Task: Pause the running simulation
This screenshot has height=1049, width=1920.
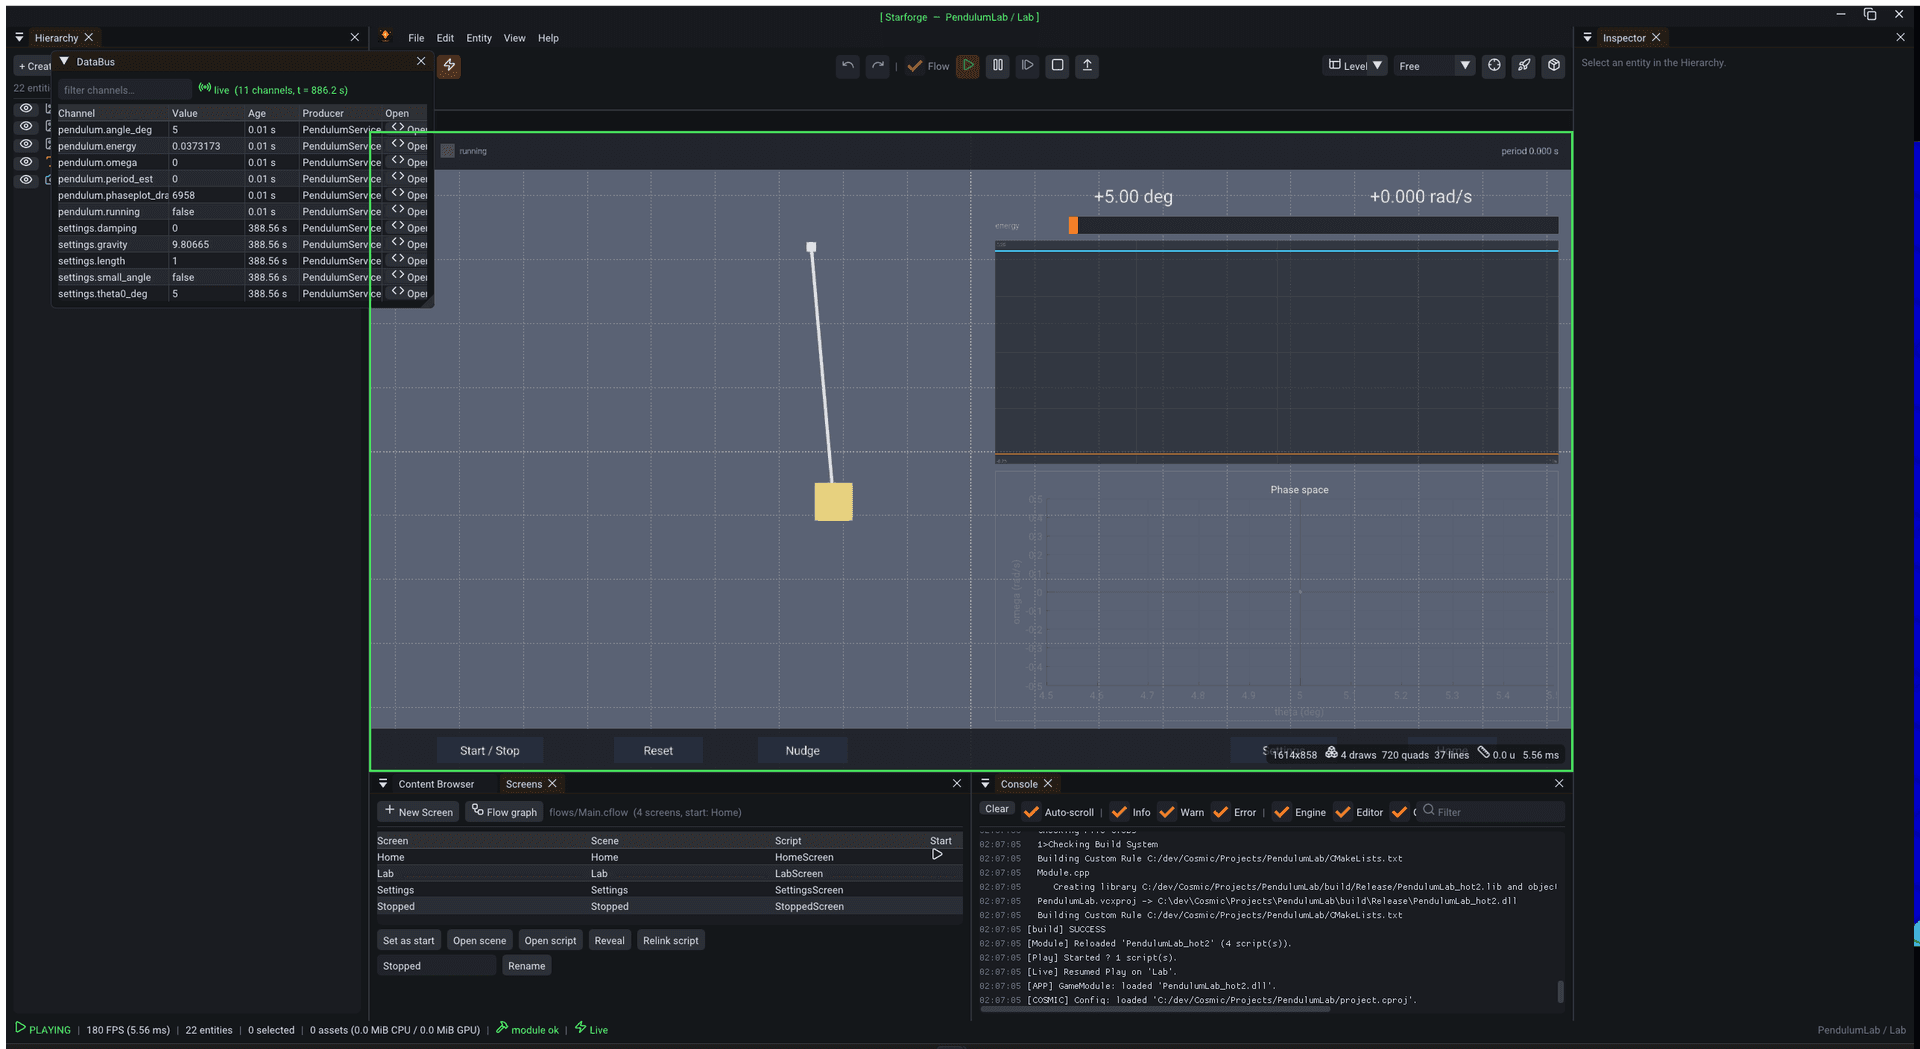Action: [x=998, y=66]
